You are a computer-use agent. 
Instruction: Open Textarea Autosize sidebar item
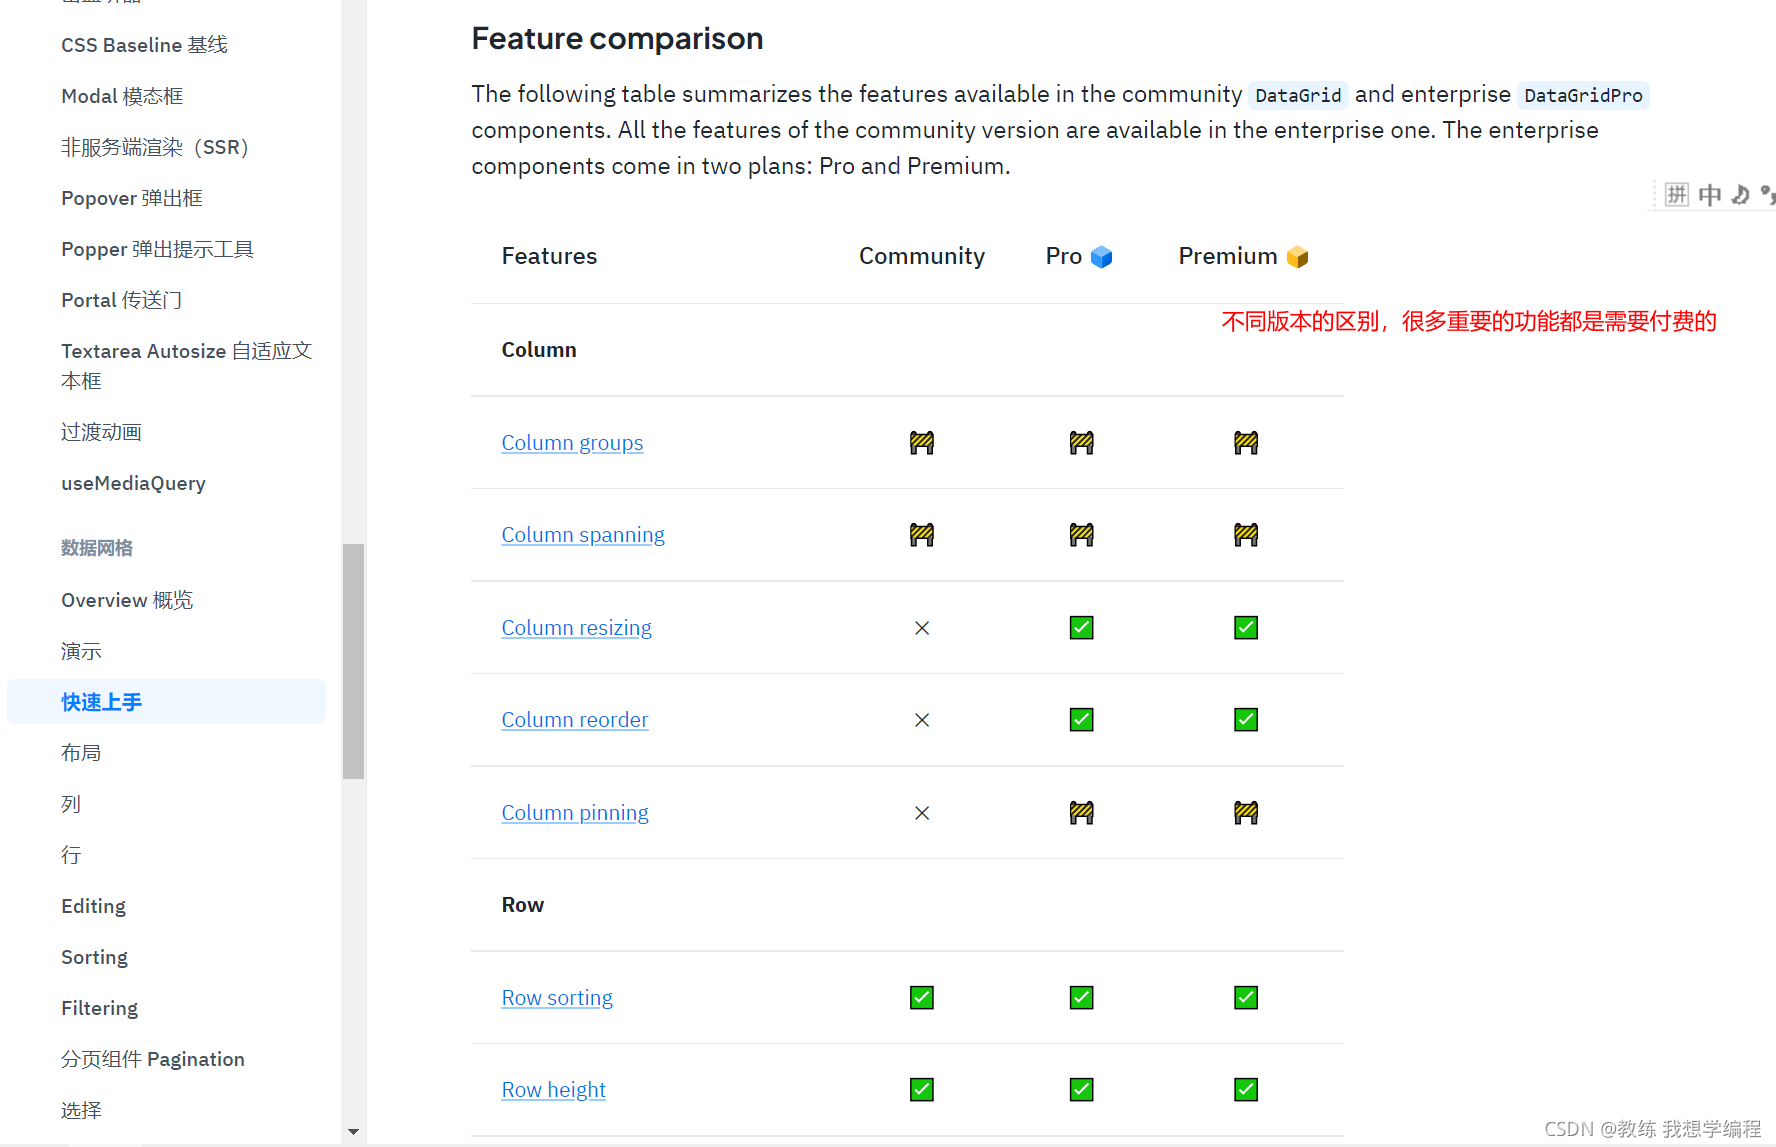coord(187,366)
